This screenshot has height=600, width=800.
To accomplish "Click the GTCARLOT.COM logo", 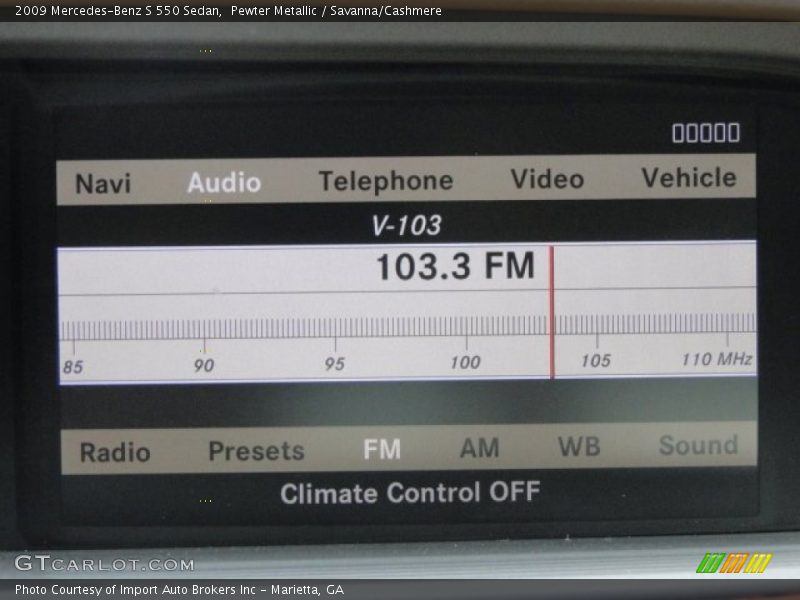I will (105, 563).
